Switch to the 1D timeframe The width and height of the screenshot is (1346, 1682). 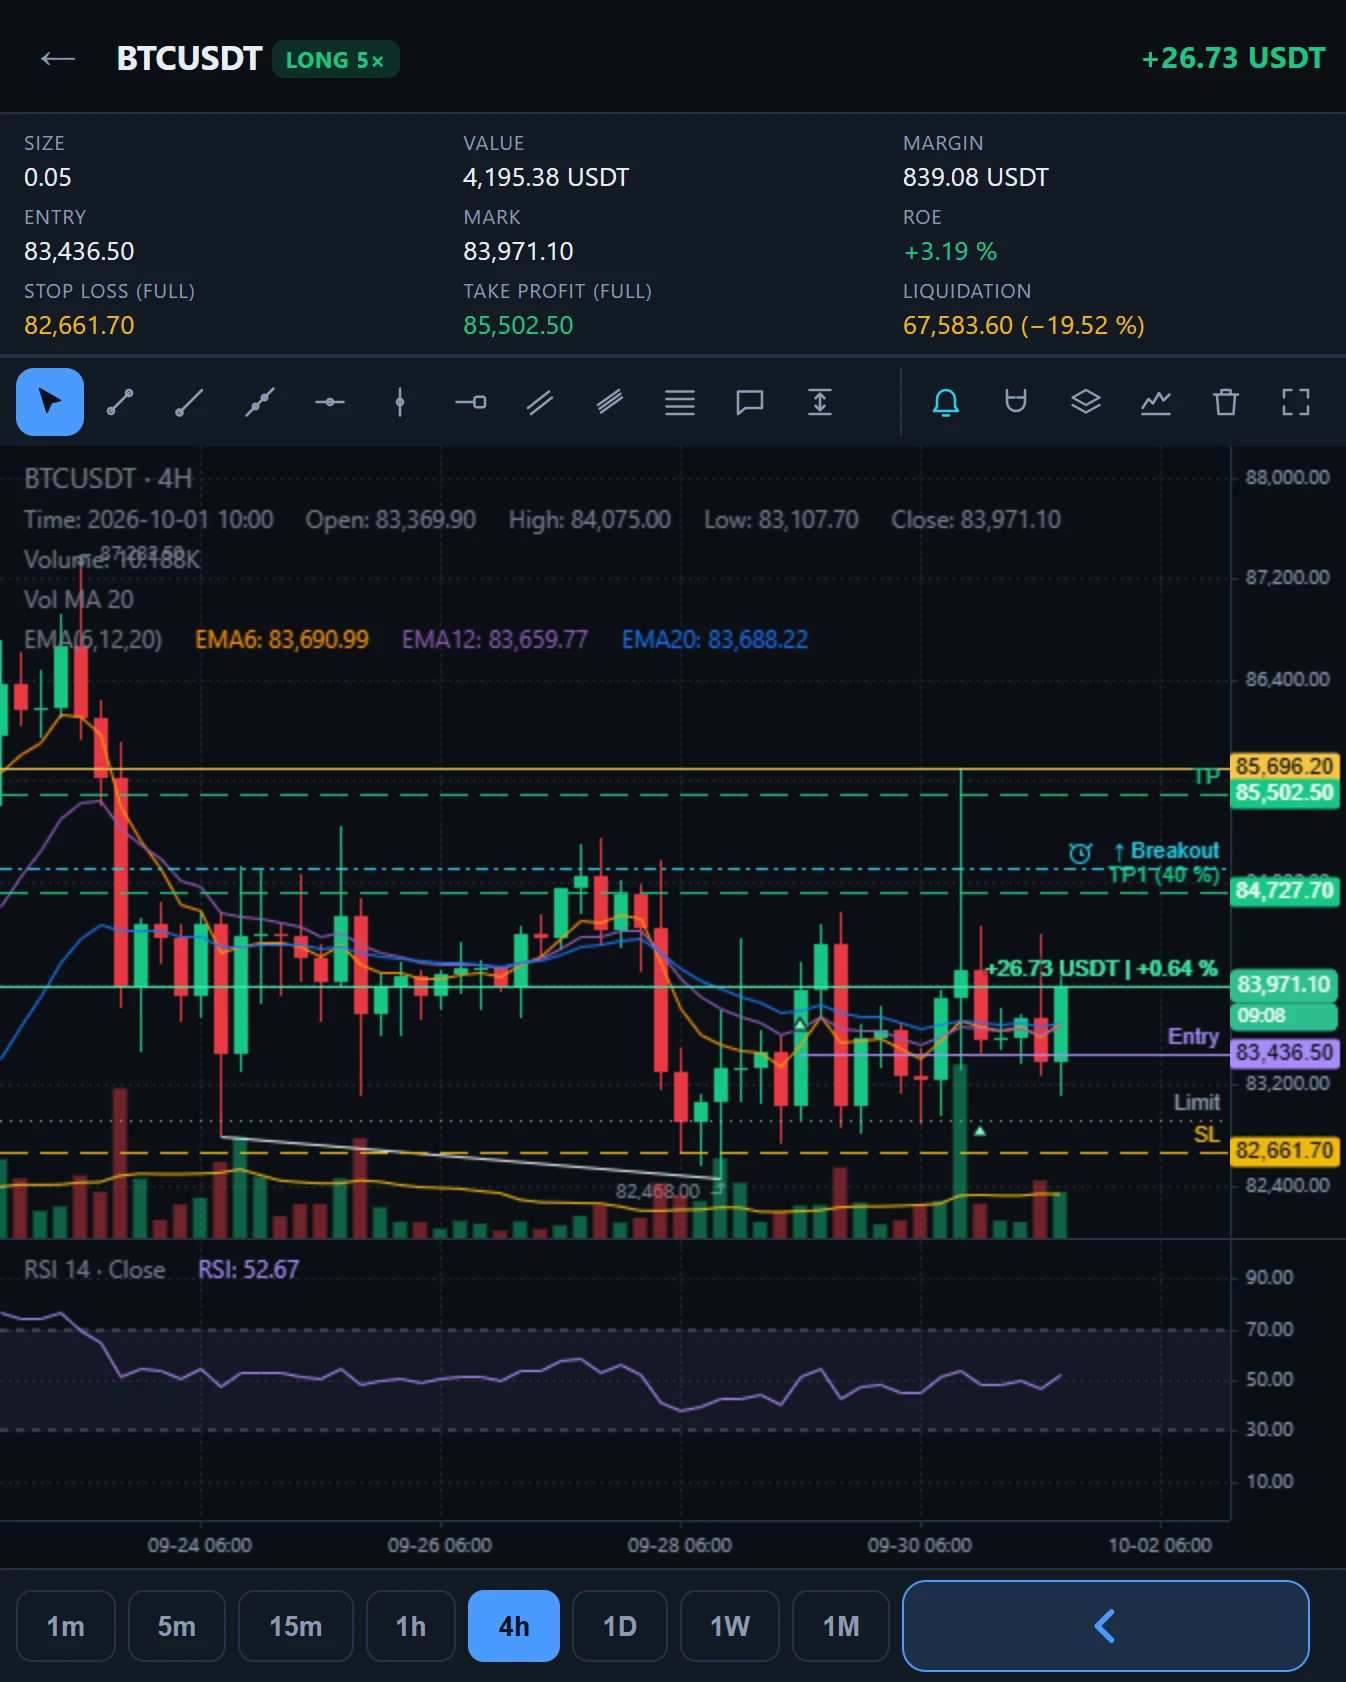[x=620, y=1626]
